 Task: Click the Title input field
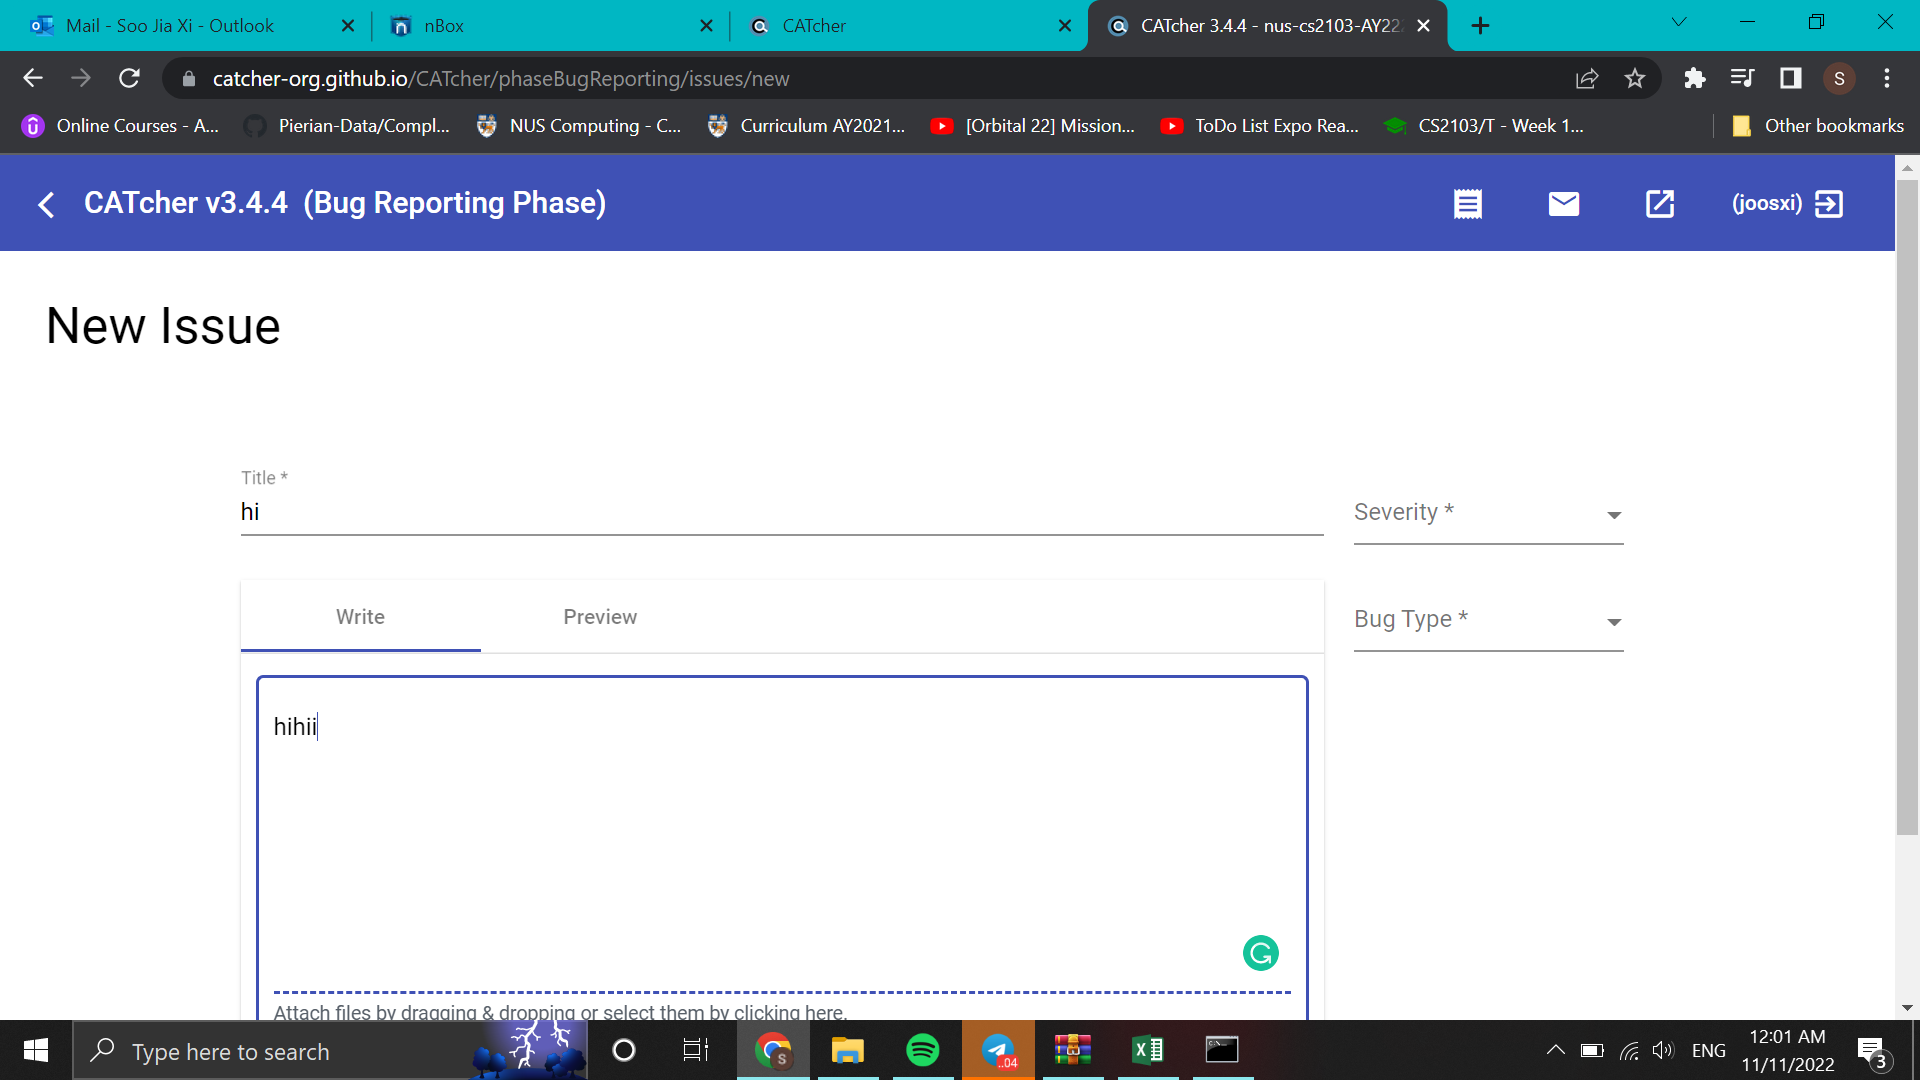[780, 512]
